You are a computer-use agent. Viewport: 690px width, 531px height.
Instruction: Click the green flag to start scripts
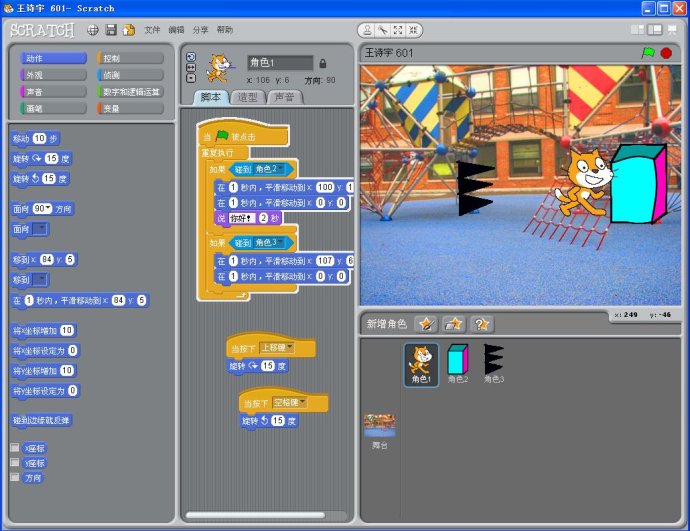pyautogui.click(x=648, y=53)
